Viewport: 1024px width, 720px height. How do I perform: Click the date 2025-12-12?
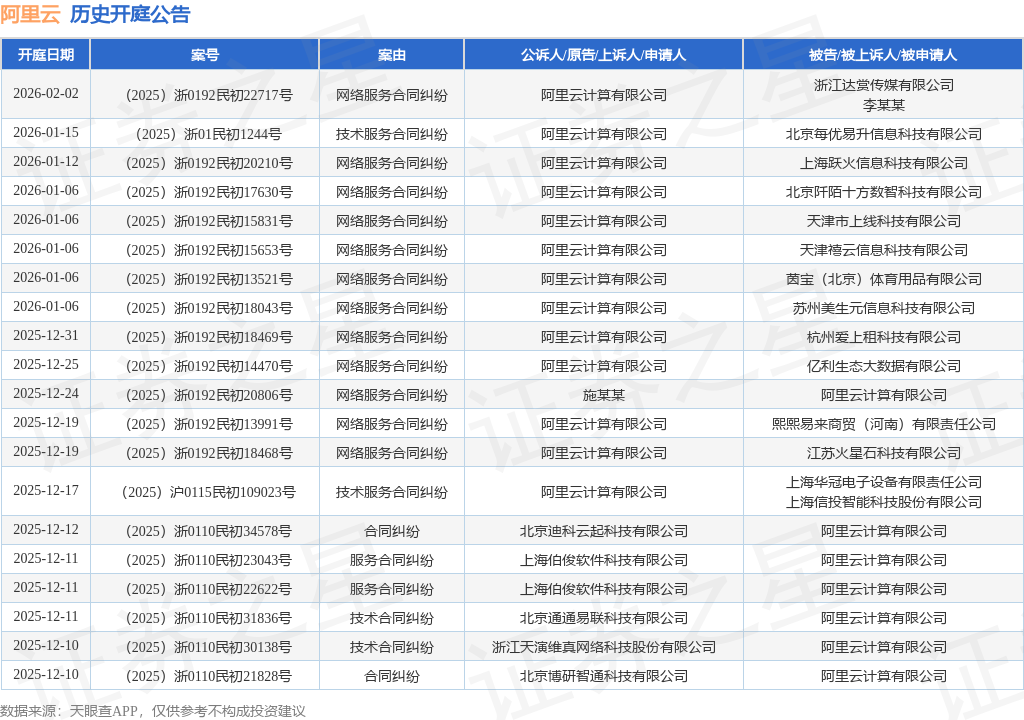[46, 529]
